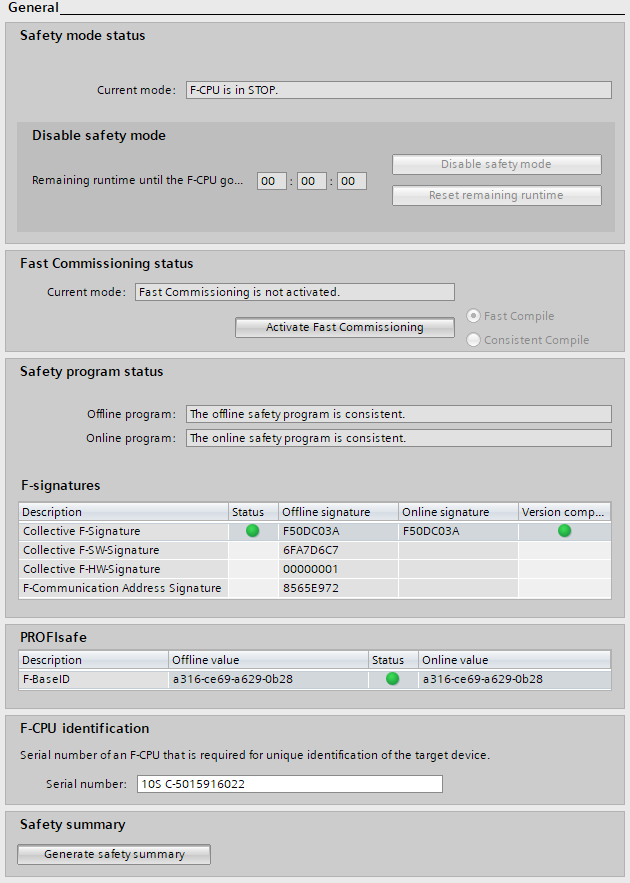Select the Collective F-SW-Signature row
The width and height of the screenshot is (630, 883).
(x=315, y=550)
